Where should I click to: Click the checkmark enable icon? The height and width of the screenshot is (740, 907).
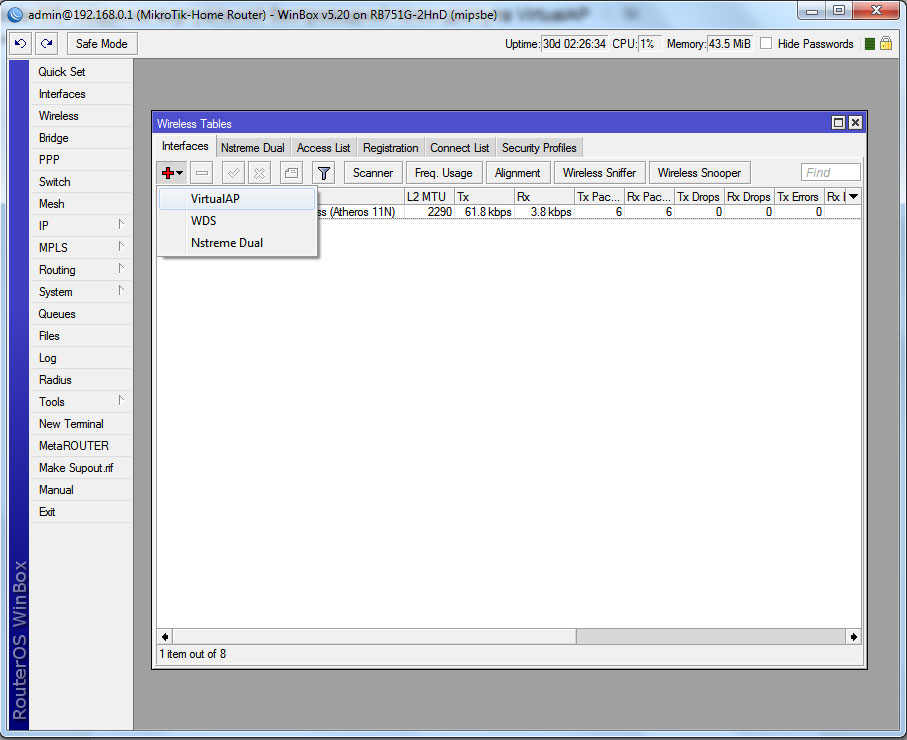[233, 173]
